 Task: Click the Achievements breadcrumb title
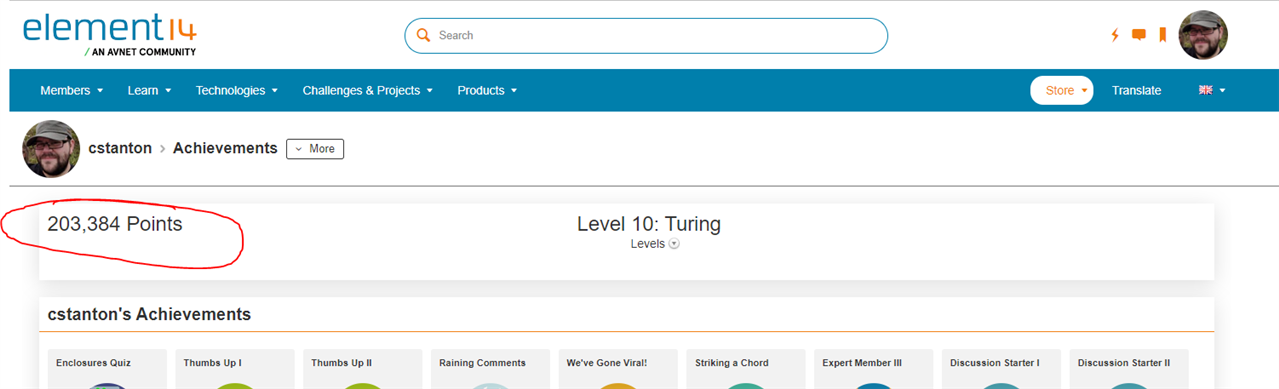(x=225, y=148)
